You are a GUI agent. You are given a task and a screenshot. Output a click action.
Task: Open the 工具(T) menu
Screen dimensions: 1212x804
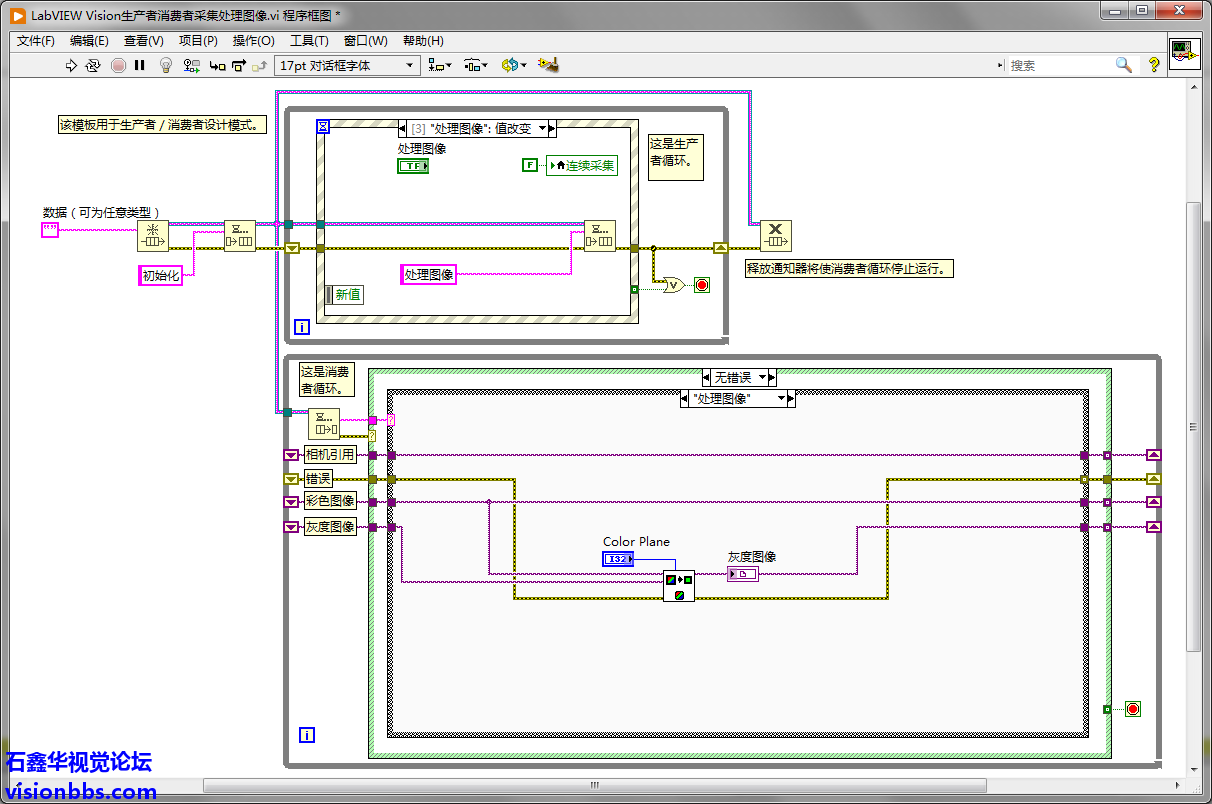pos(309,41)
